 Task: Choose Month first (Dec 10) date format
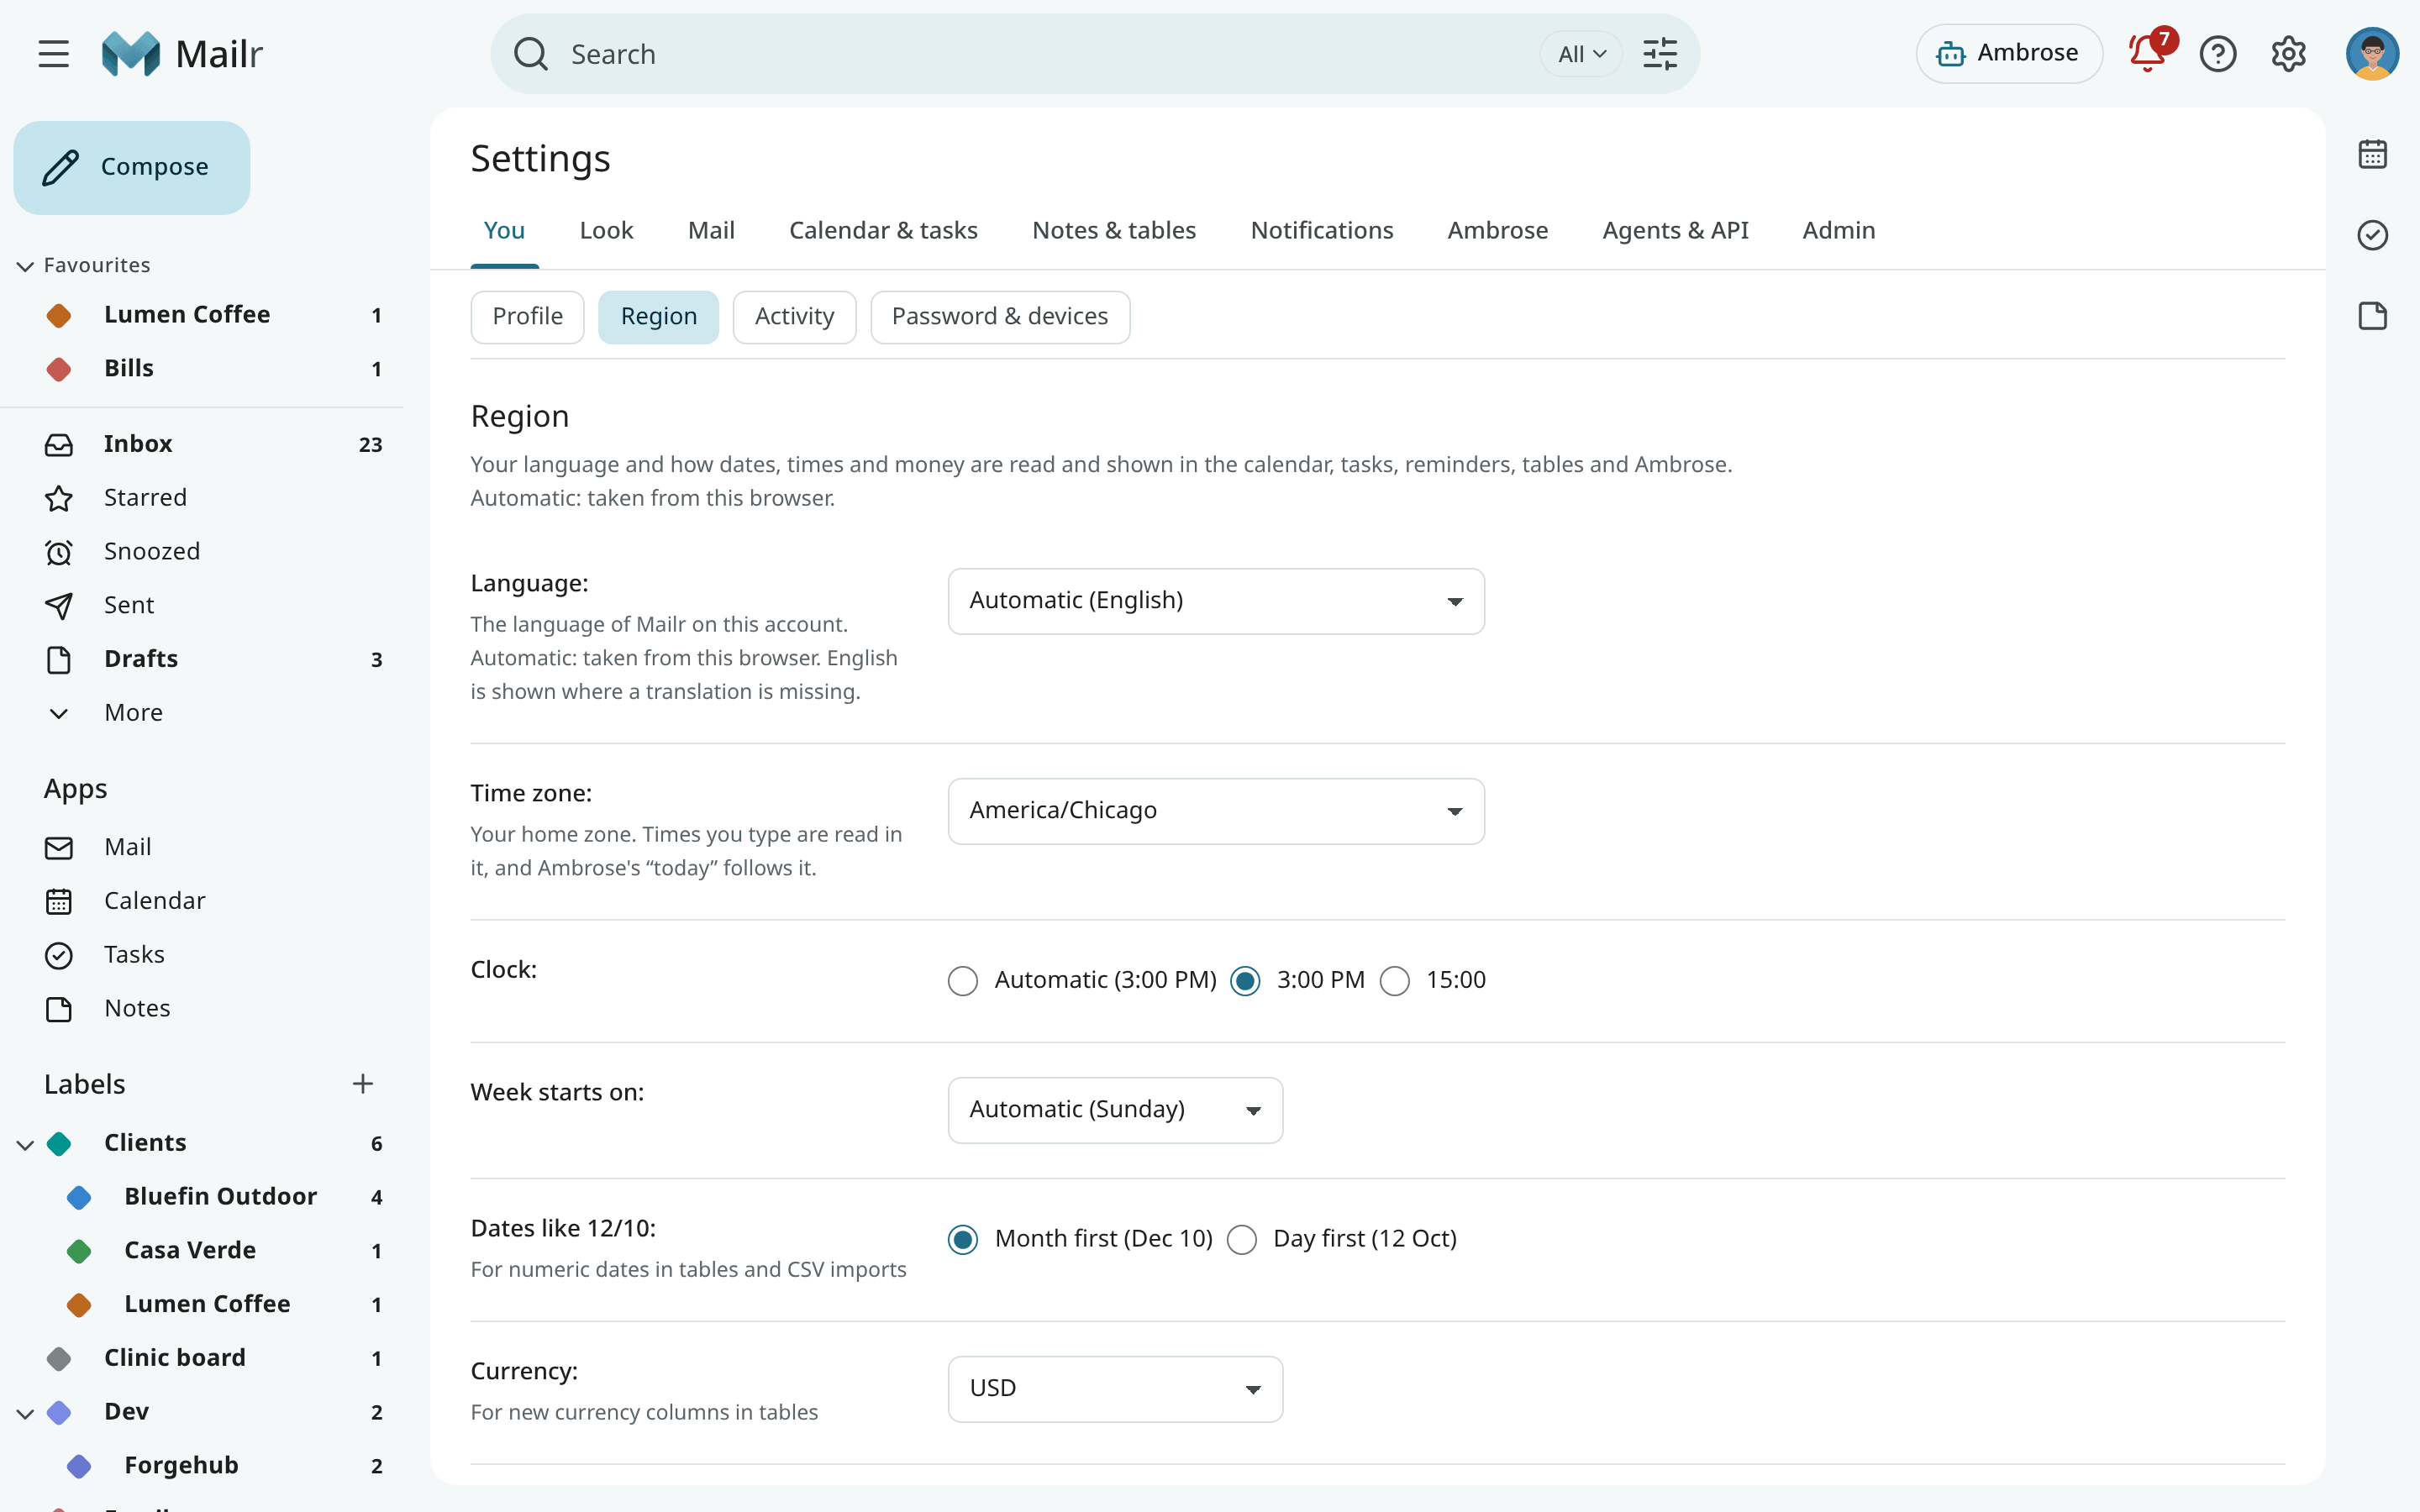click(963, 1240)
